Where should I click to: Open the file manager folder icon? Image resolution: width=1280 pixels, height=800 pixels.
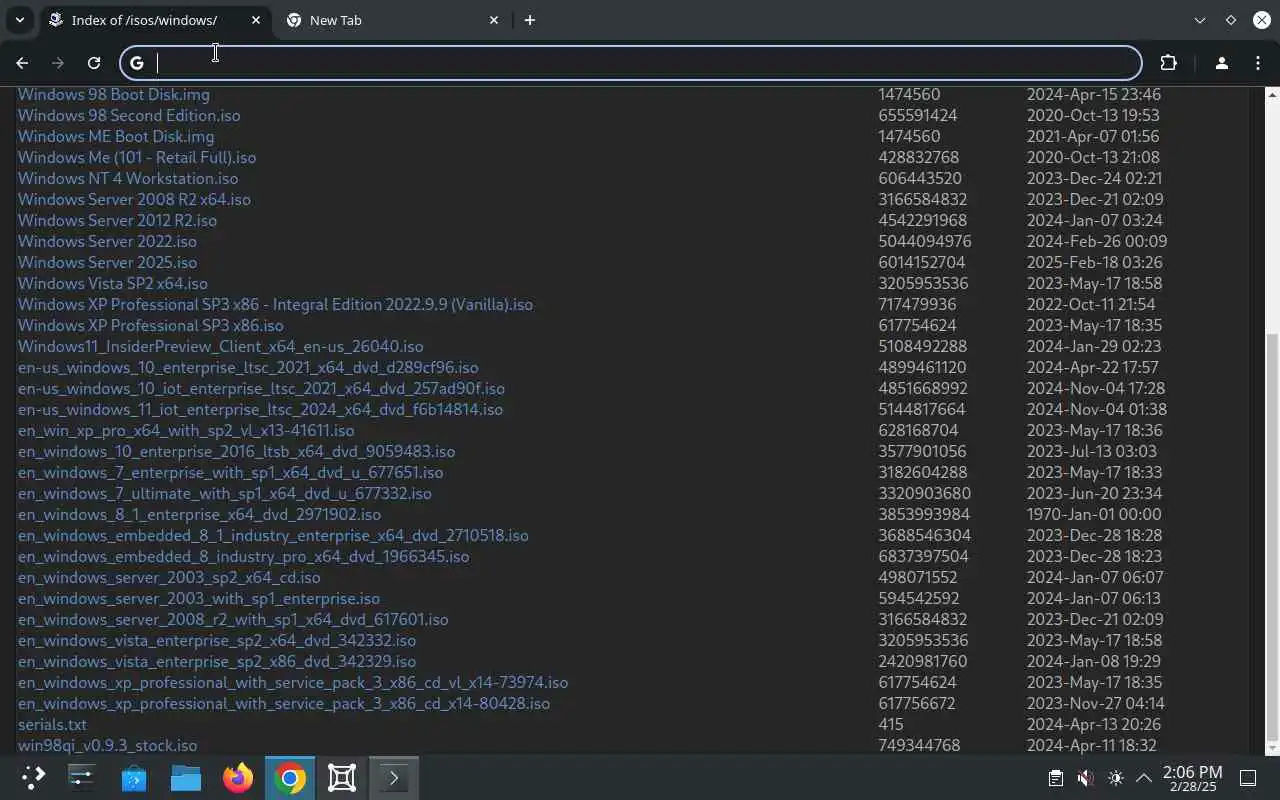(x=186, y=778)
